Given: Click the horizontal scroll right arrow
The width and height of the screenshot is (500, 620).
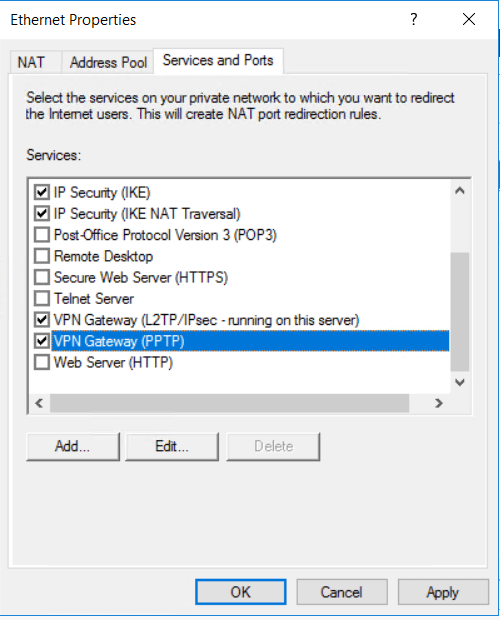Looking at the screenshot, I should click(x=438, y=403).
